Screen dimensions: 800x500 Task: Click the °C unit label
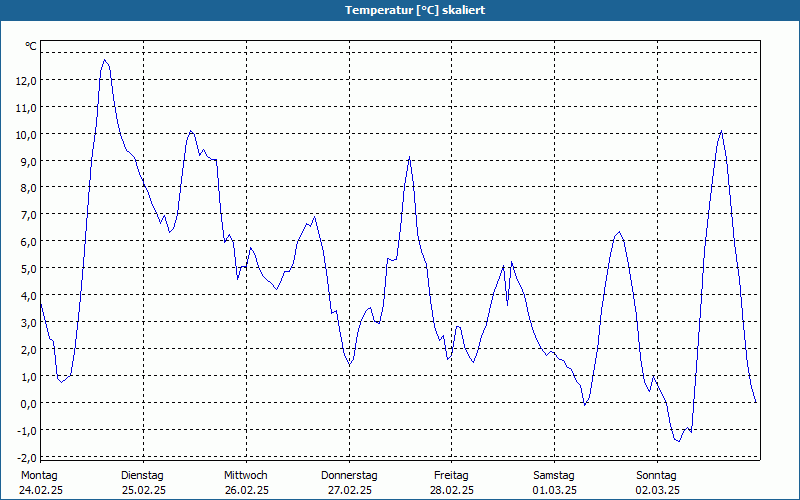point(31,46)
